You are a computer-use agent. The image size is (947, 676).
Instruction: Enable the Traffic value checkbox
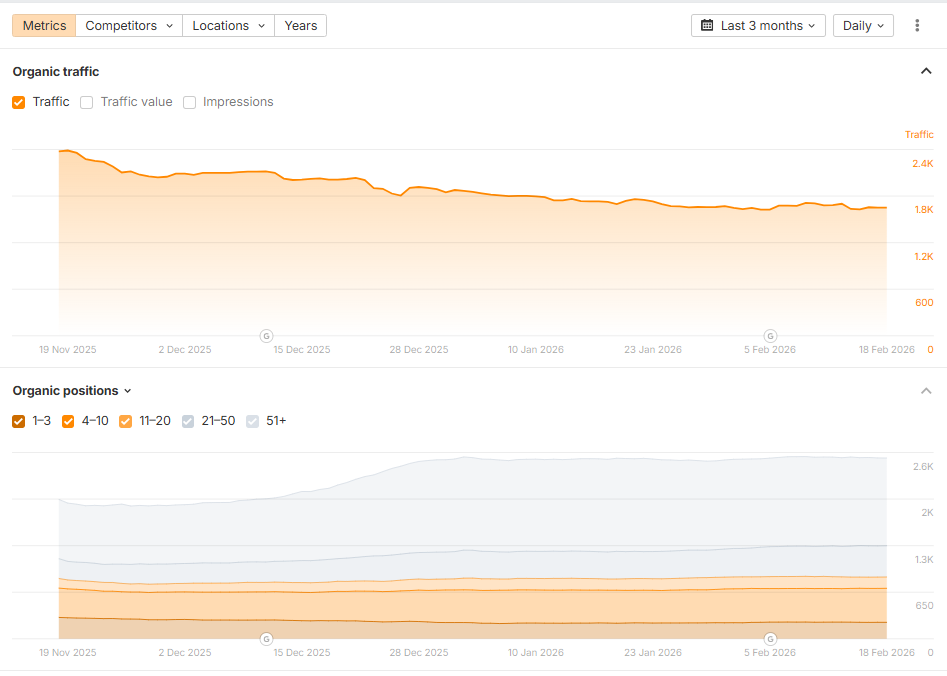(x=87, y=102)
